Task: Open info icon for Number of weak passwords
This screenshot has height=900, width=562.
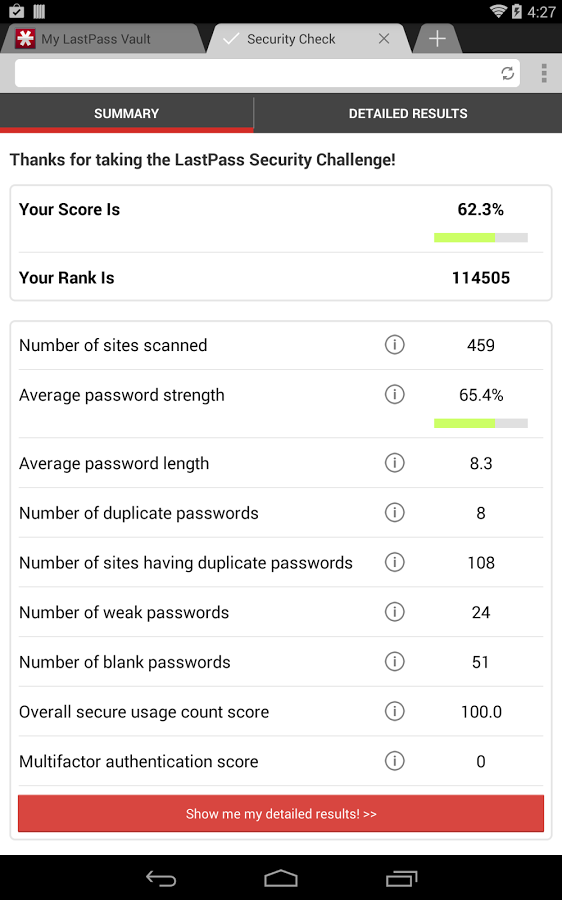Action: pos(394,612)
